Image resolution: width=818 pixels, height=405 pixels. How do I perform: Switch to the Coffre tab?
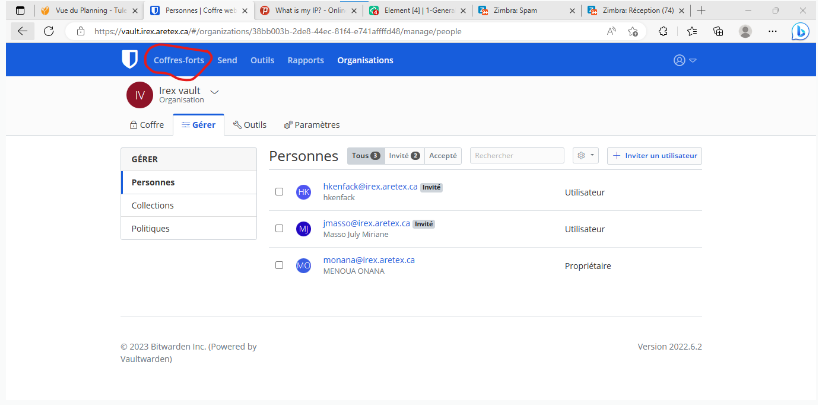(x=147, y=125)
